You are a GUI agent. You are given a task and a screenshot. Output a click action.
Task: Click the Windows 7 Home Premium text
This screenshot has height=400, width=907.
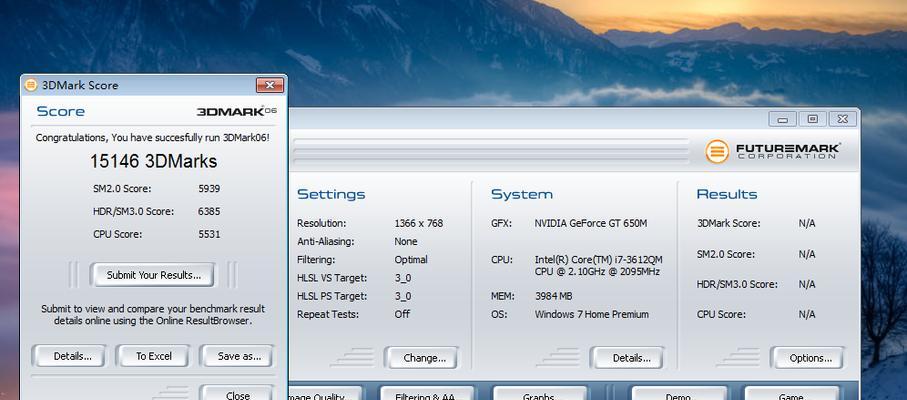tap(591, 314)
